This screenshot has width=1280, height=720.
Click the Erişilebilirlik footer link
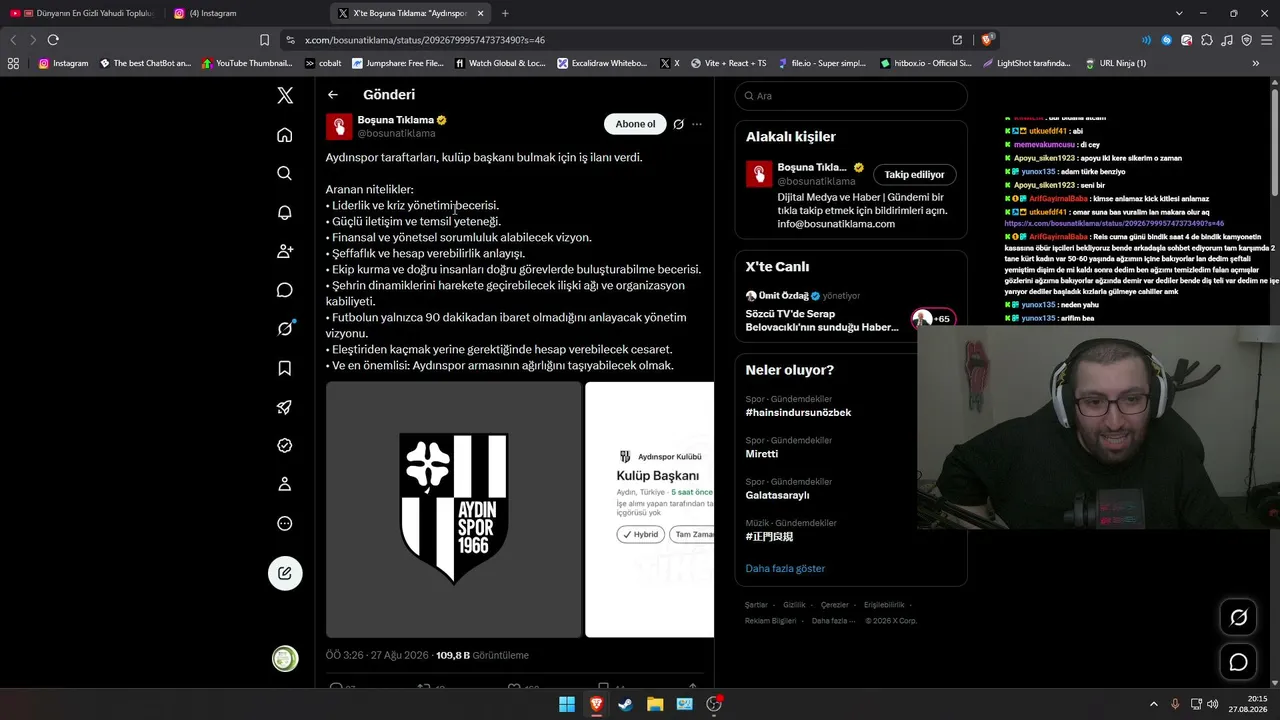(x=884, y=605)
